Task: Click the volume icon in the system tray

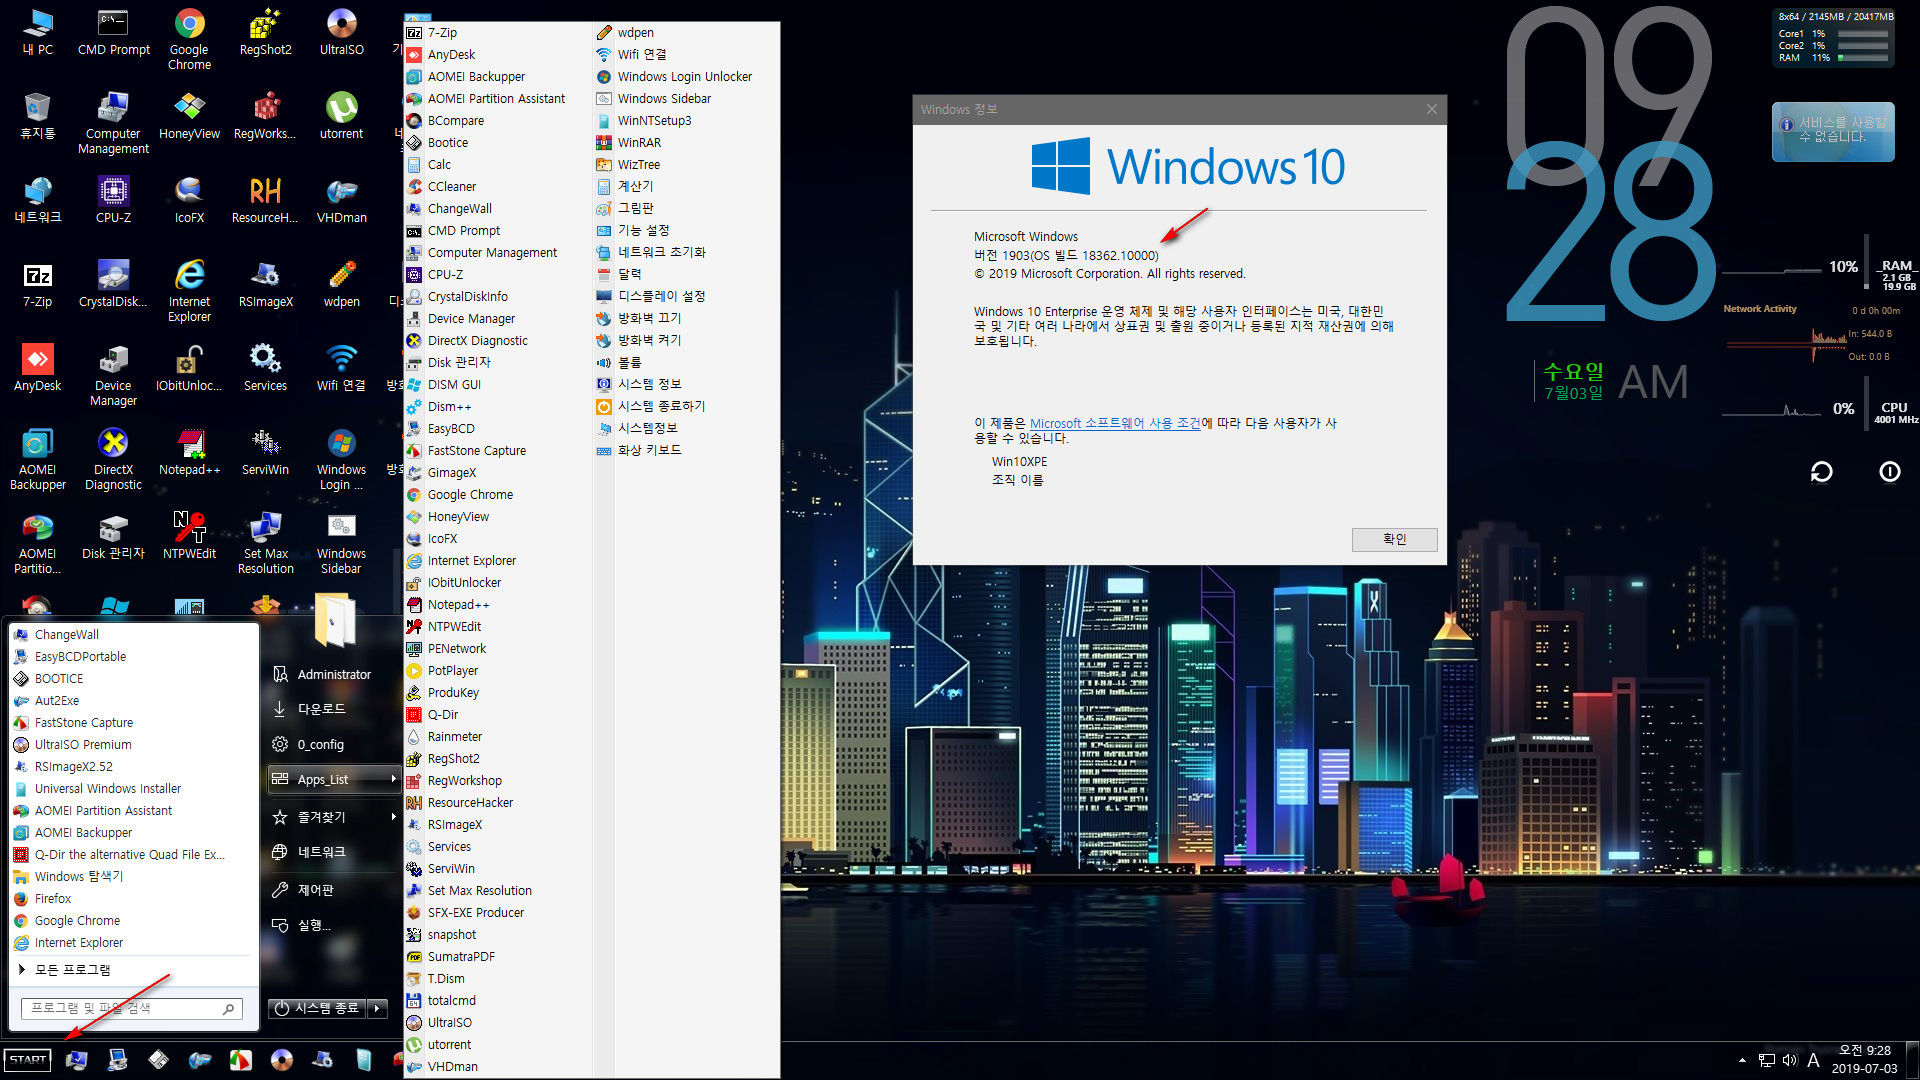Action: click(1789, 1060)
